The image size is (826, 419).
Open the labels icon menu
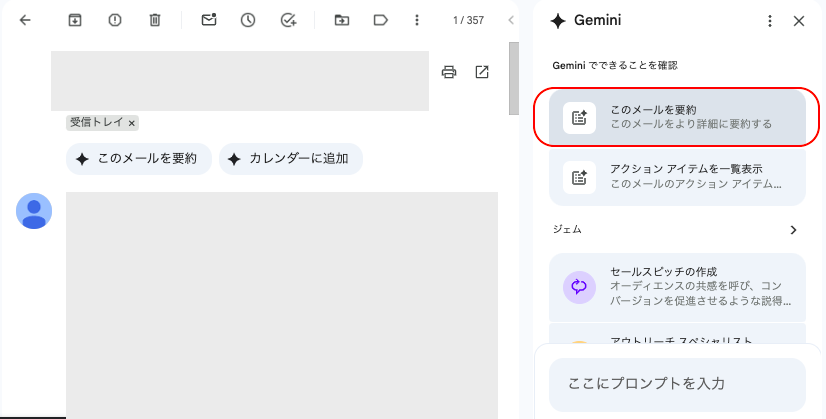(x=380, y=20)
